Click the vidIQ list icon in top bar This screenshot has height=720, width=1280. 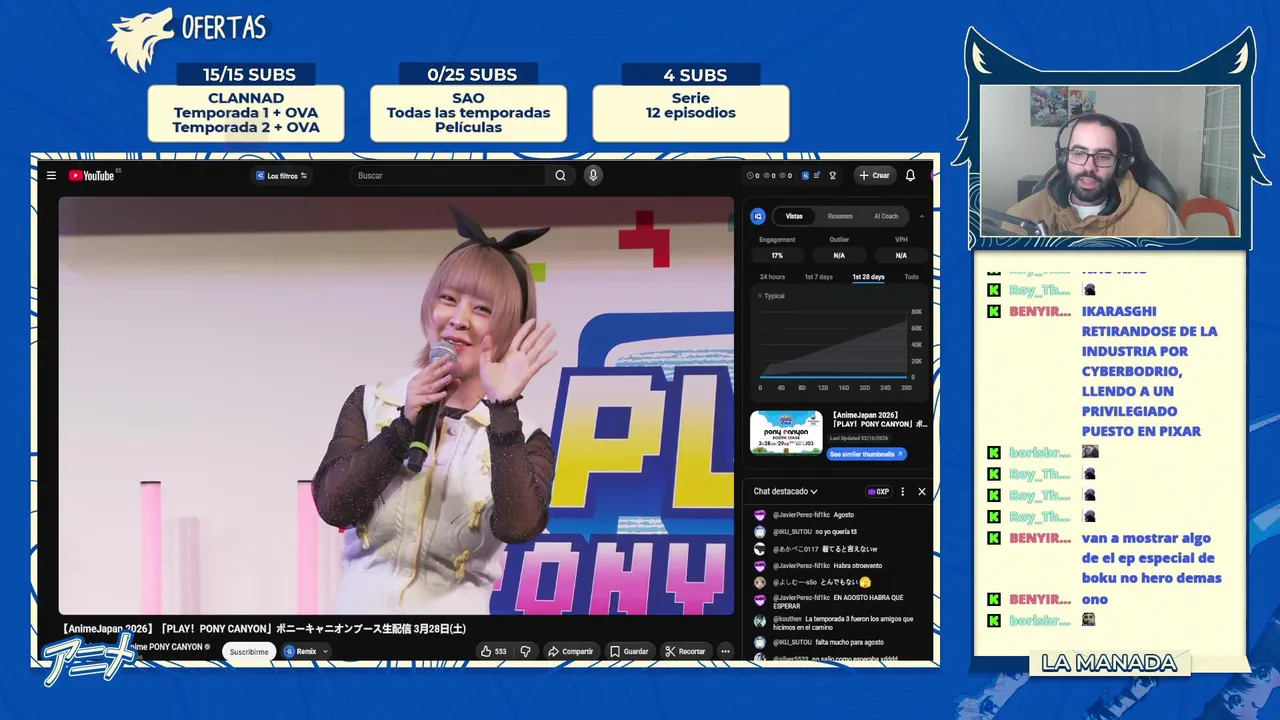pyautogui.click(x=816, y=176)
